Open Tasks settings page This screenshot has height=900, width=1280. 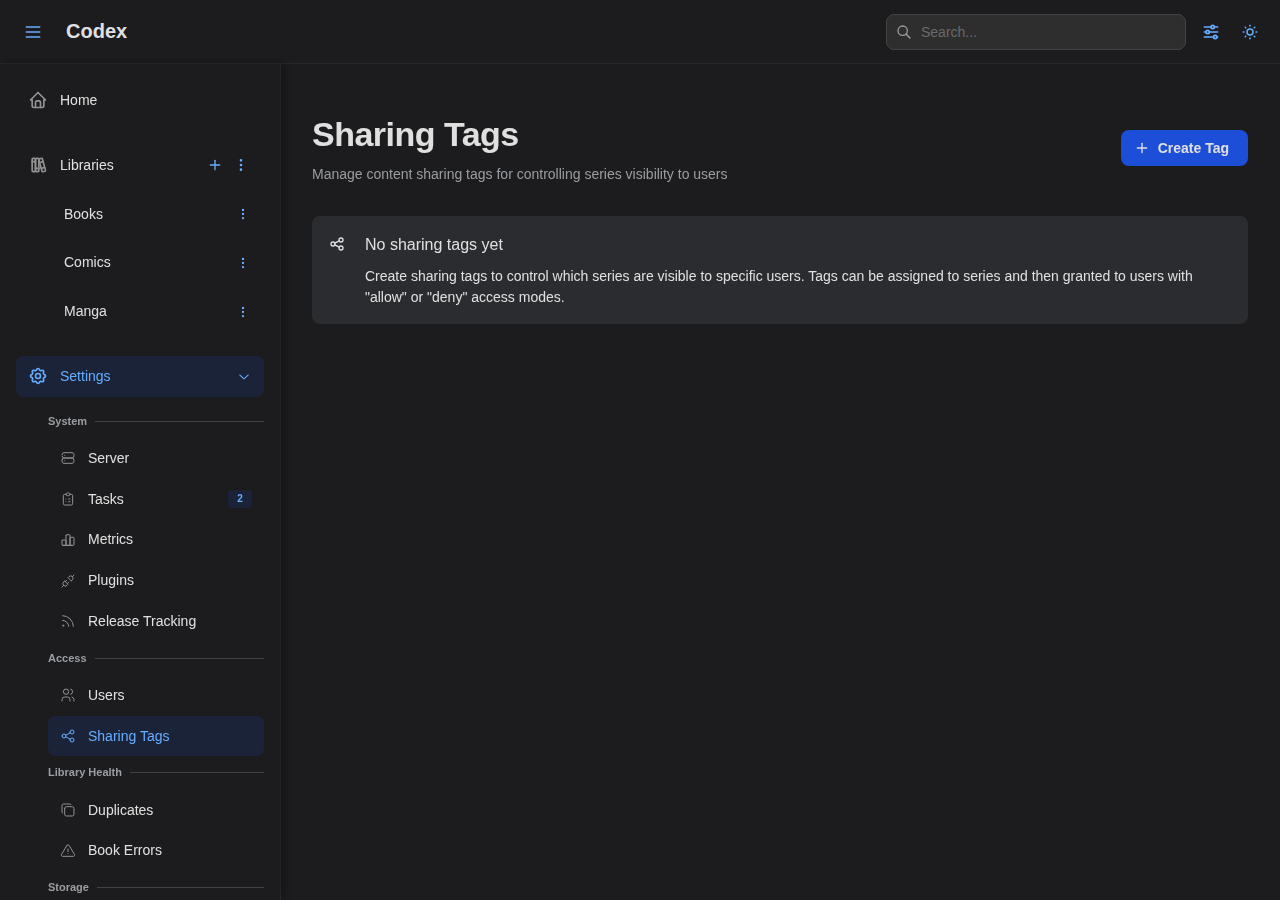[x=156, y=499]
